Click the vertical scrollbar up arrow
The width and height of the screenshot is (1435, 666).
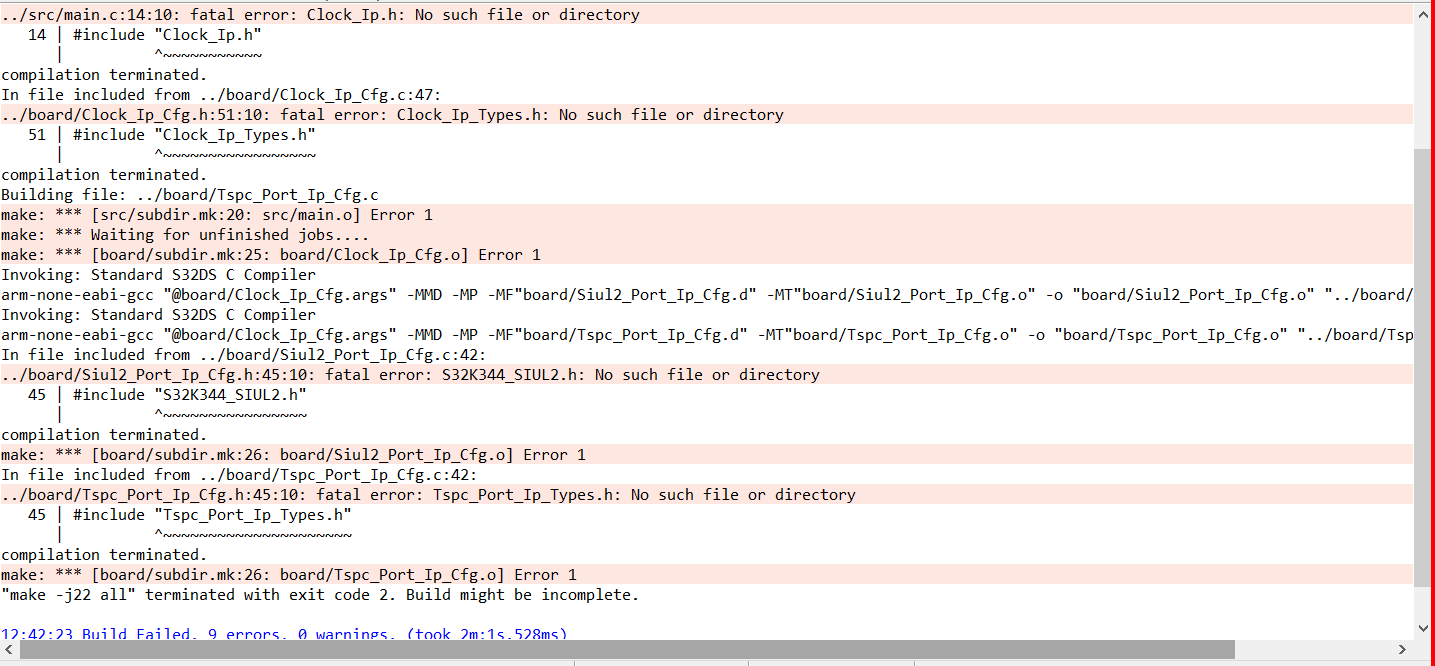1424,14
